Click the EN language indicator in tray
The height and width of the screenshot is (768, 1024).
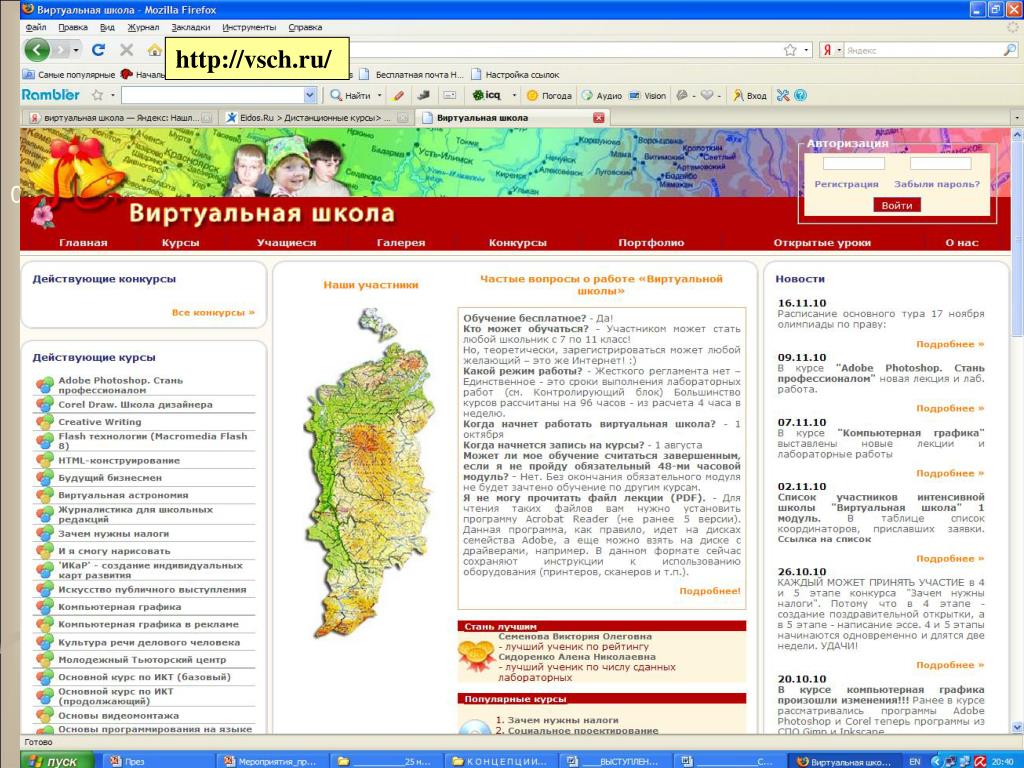coord(915,761)
